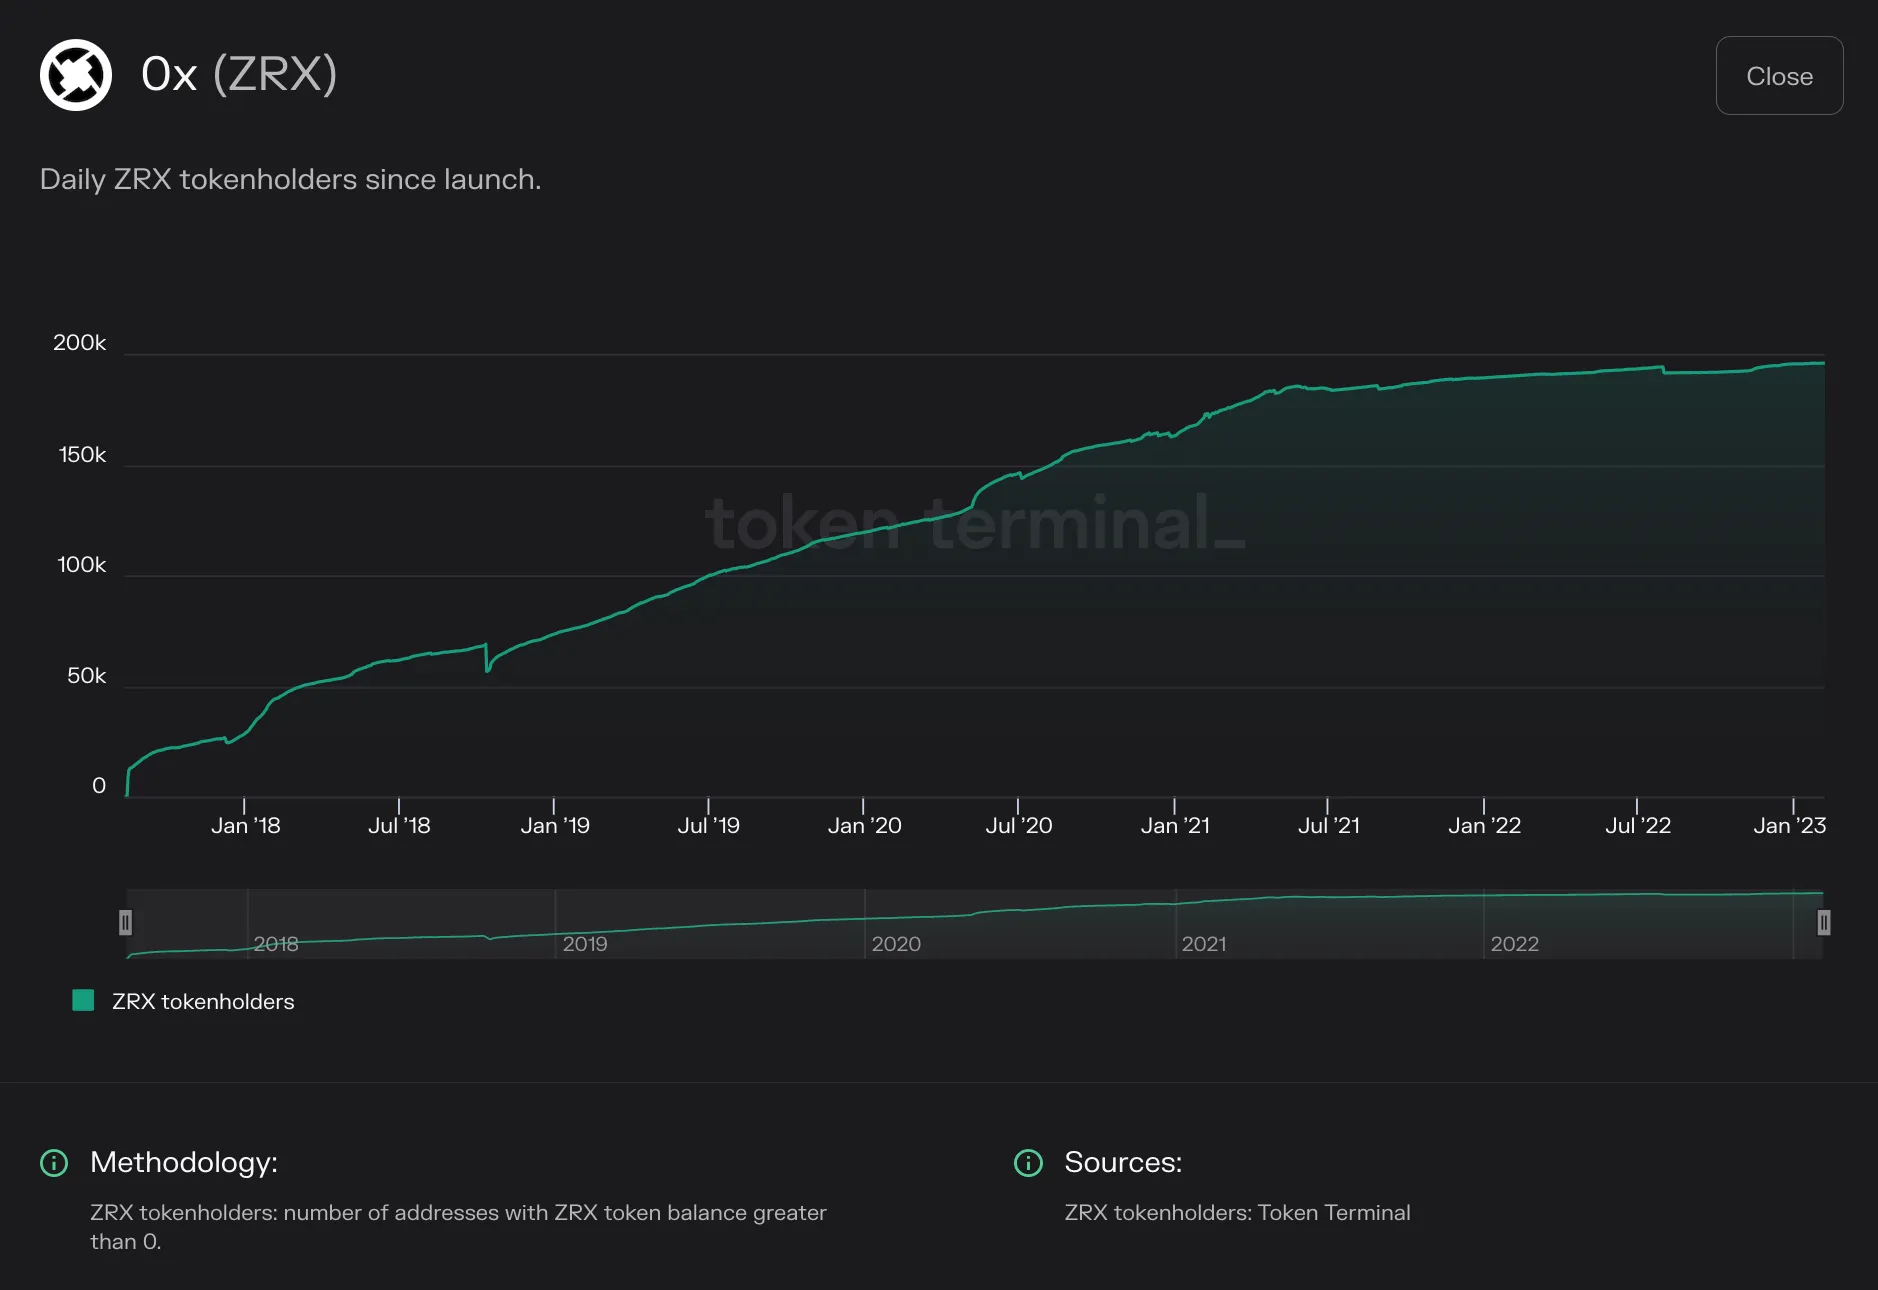Grab the right range slider handle
Viewport: 1878px width, 1290px height.
tap(1824, 922)
